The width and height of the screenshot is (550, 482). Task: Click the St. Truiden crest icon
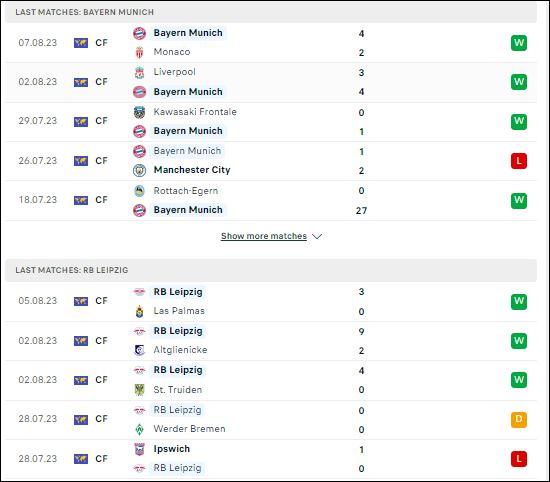139,390
